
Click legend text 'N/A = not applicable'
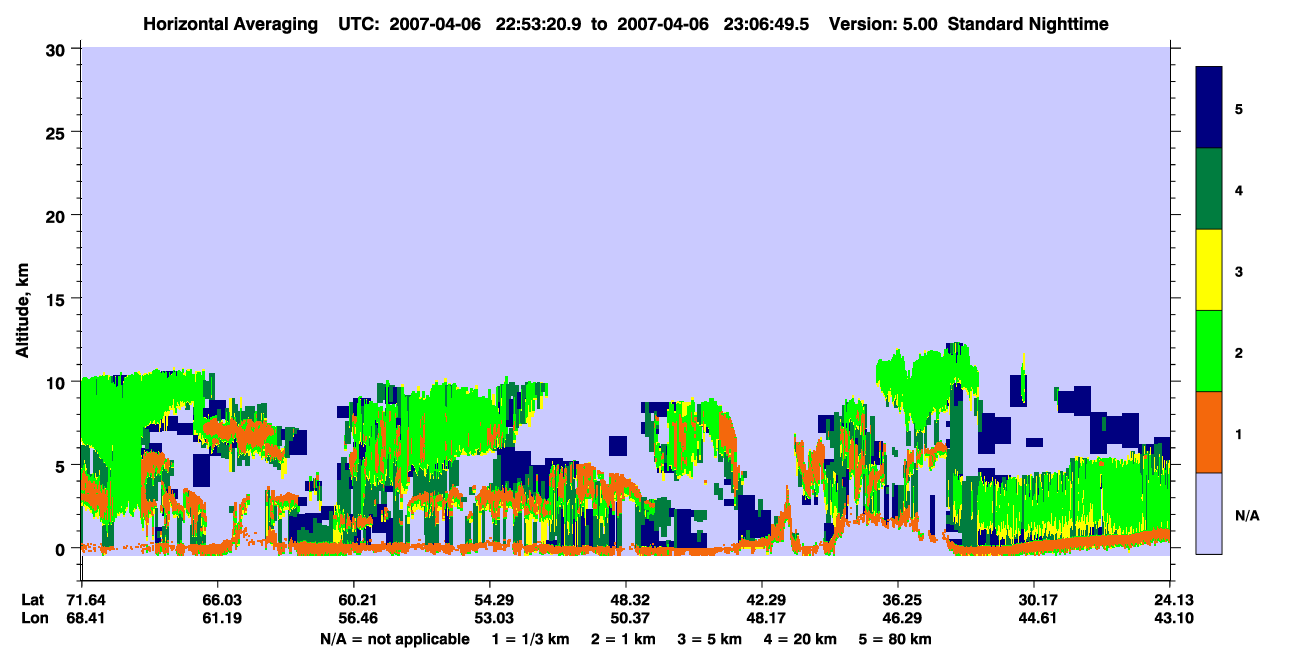click(394, 639)
